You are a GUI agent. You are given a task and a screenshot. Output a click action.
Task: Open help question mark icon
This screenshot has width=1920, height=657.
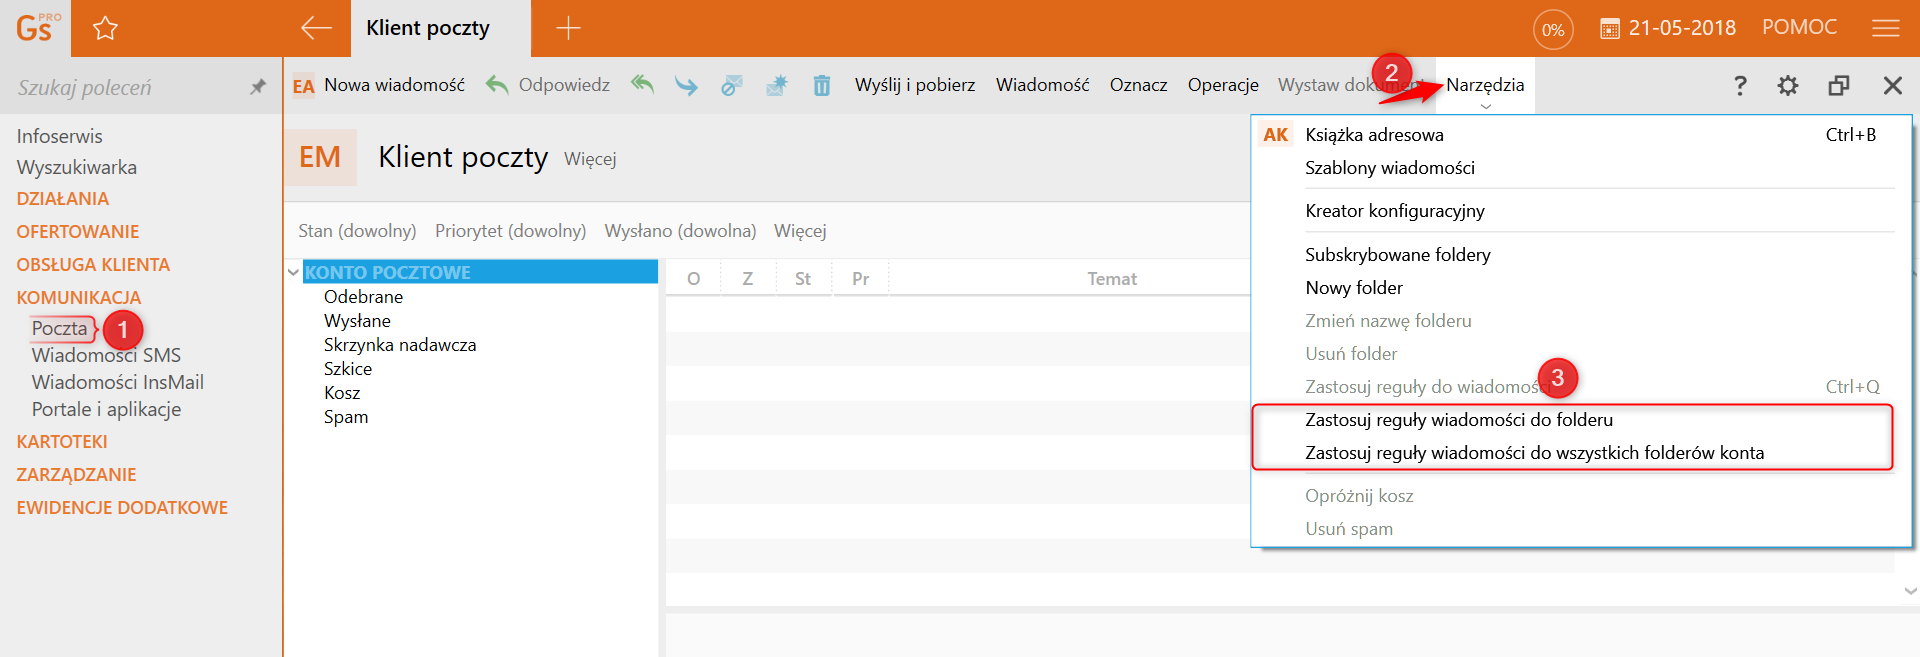pos(1740,85)
